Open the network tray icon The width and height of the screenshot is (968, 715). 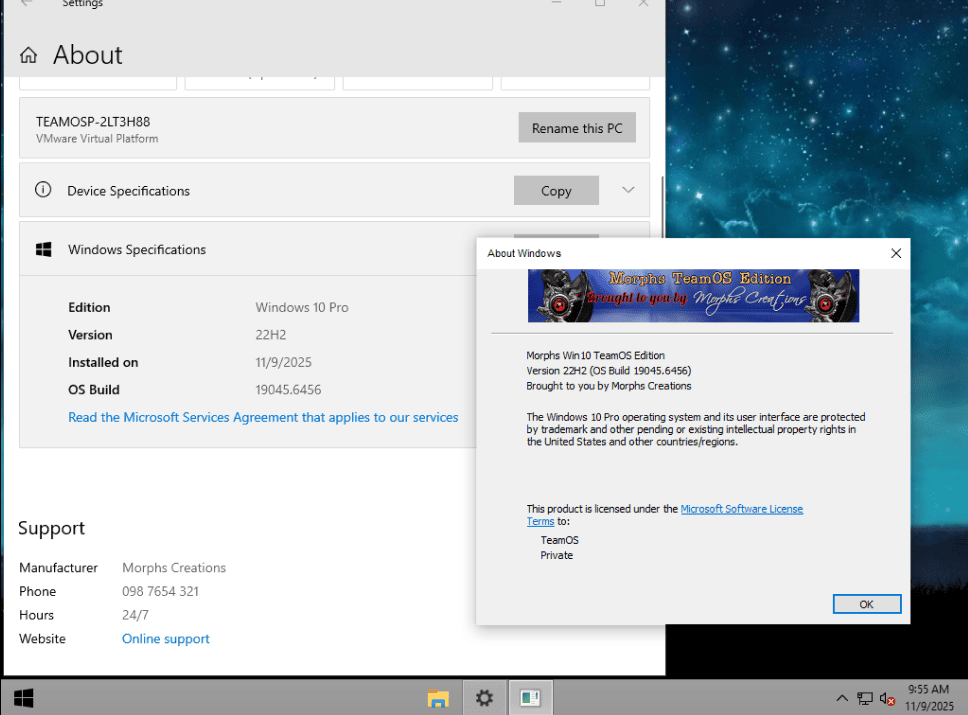(865, 699)
